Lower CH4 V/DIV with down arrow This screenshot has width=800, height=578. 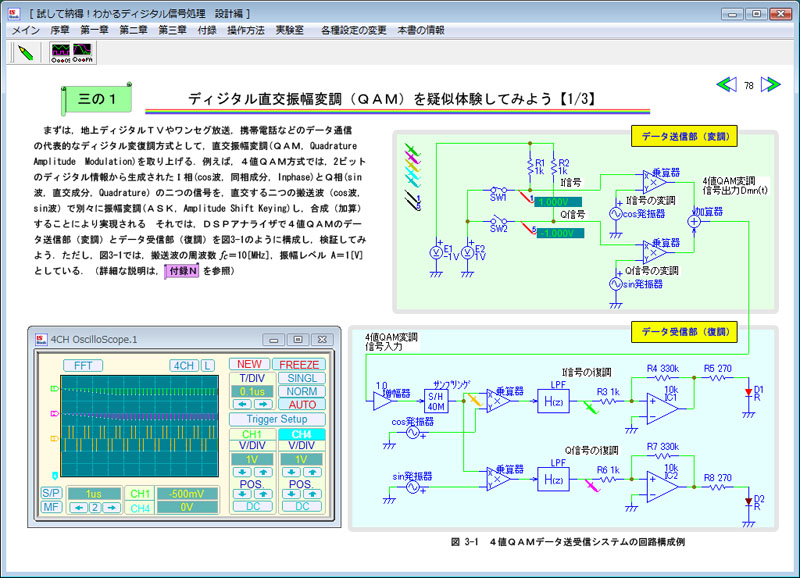(x=292, y=472)
